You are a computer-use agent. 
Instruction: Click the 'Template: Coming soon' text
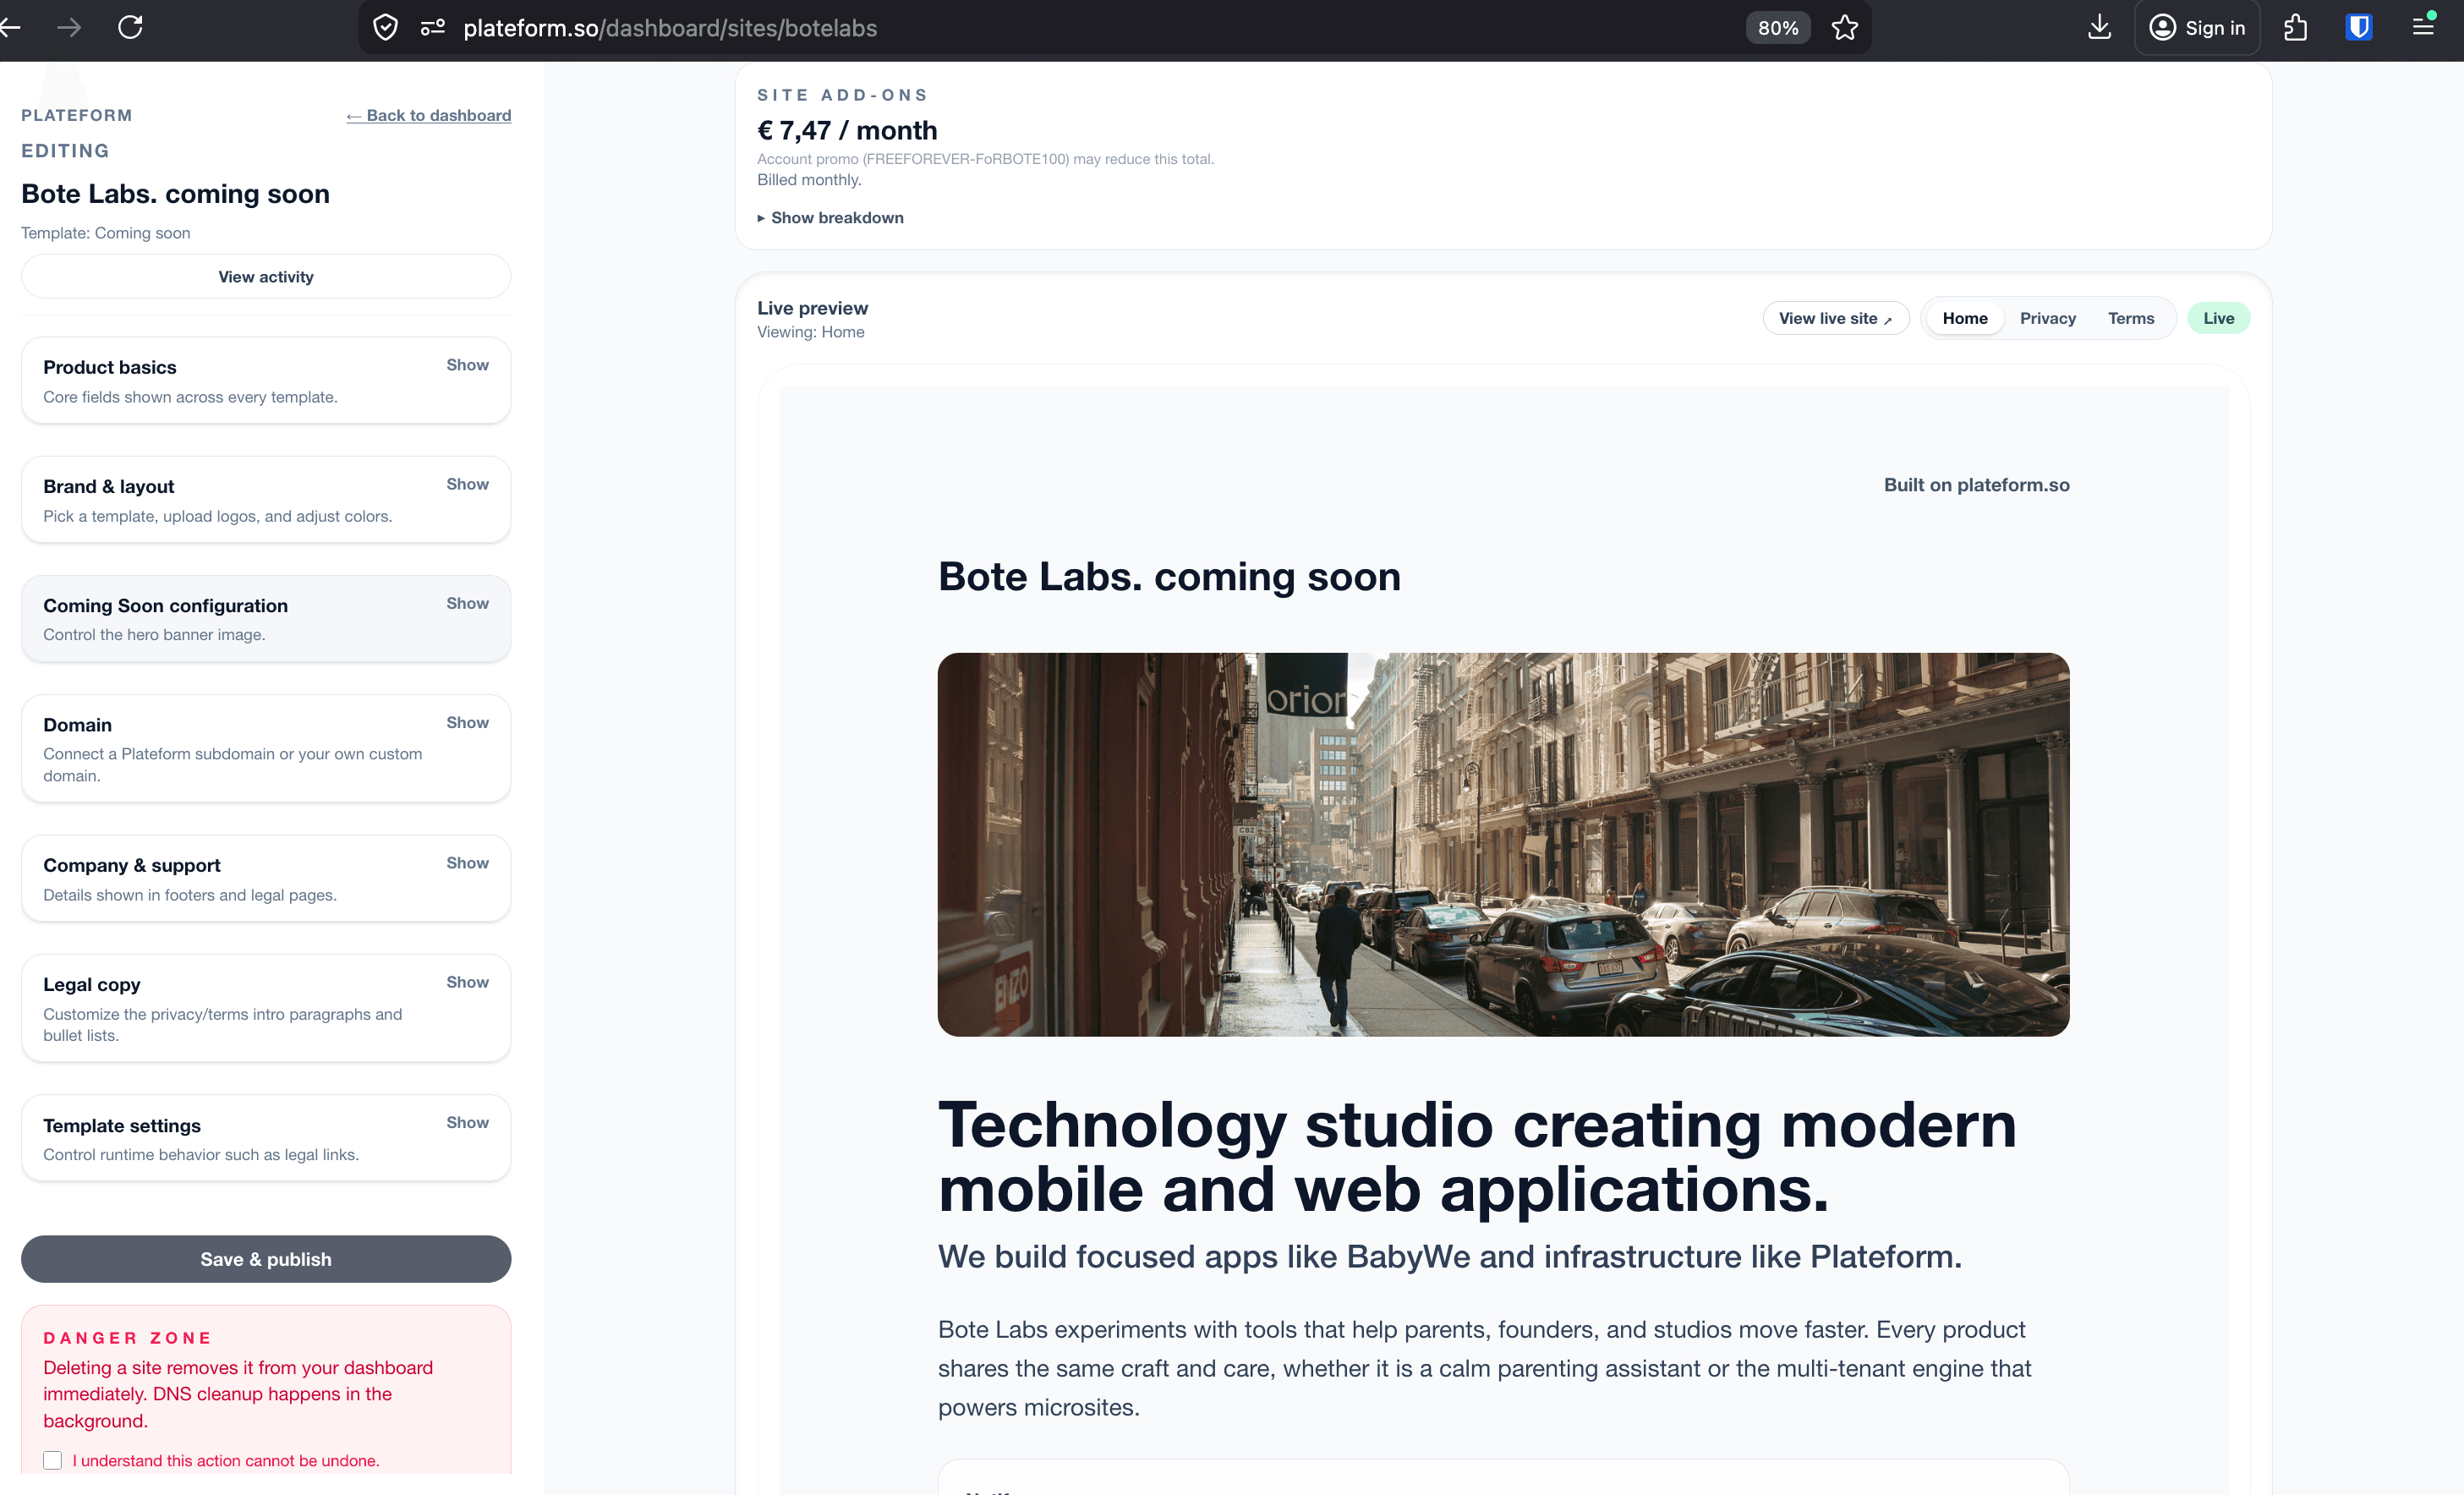pos(106,233)
